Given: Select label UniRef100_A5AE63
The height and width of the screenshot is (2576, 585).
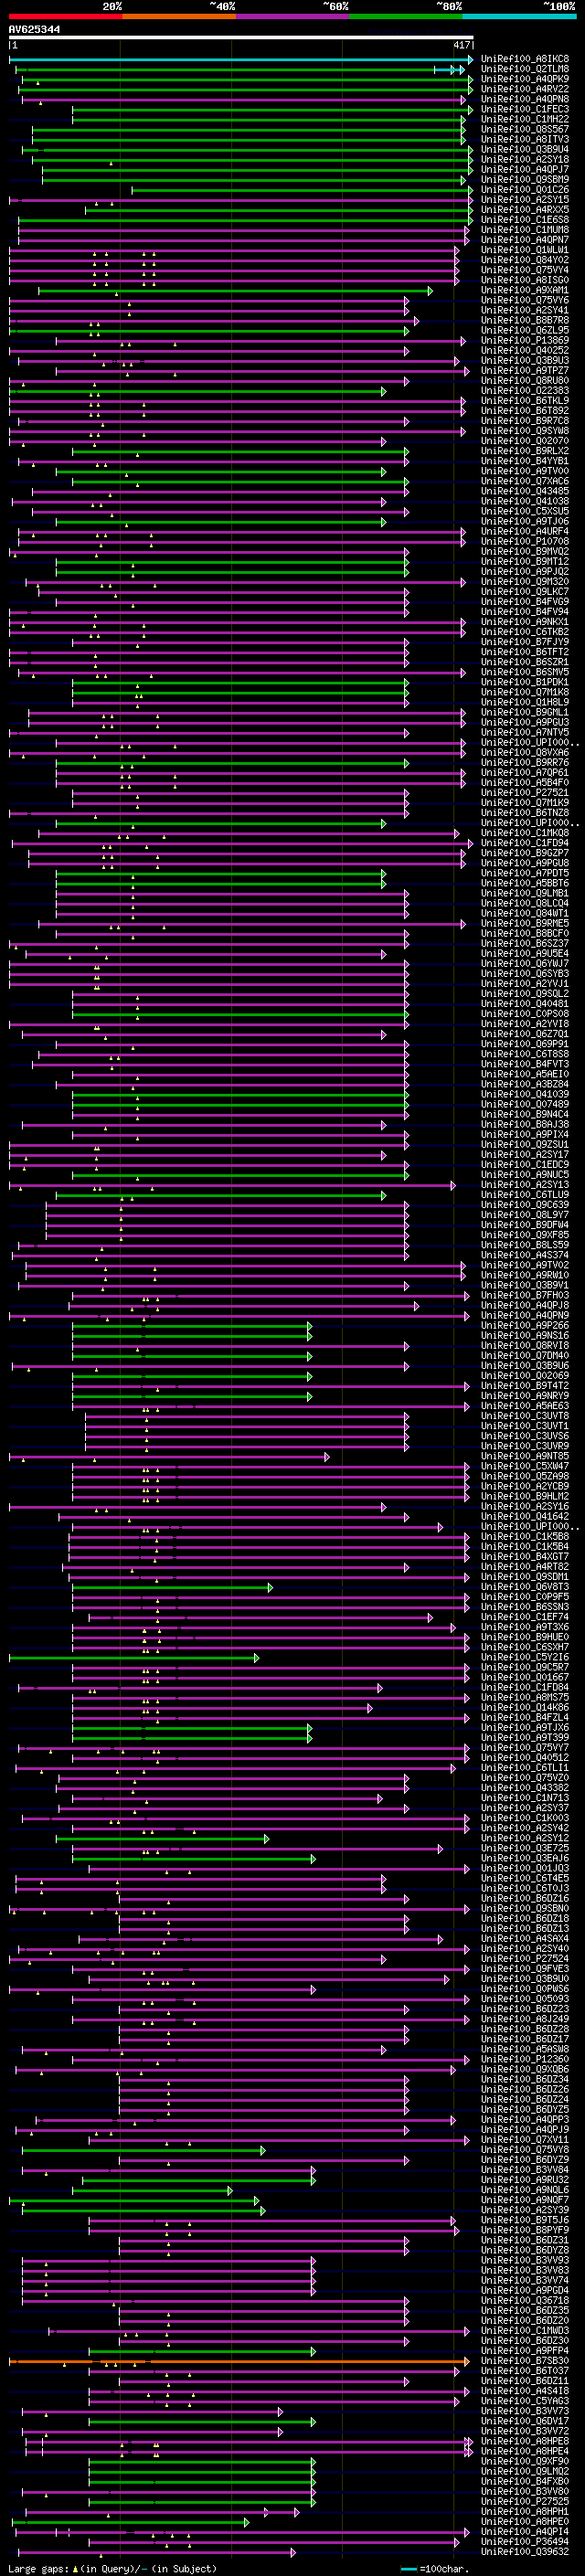Looking at the screenshot, I should coord(525,1406).
